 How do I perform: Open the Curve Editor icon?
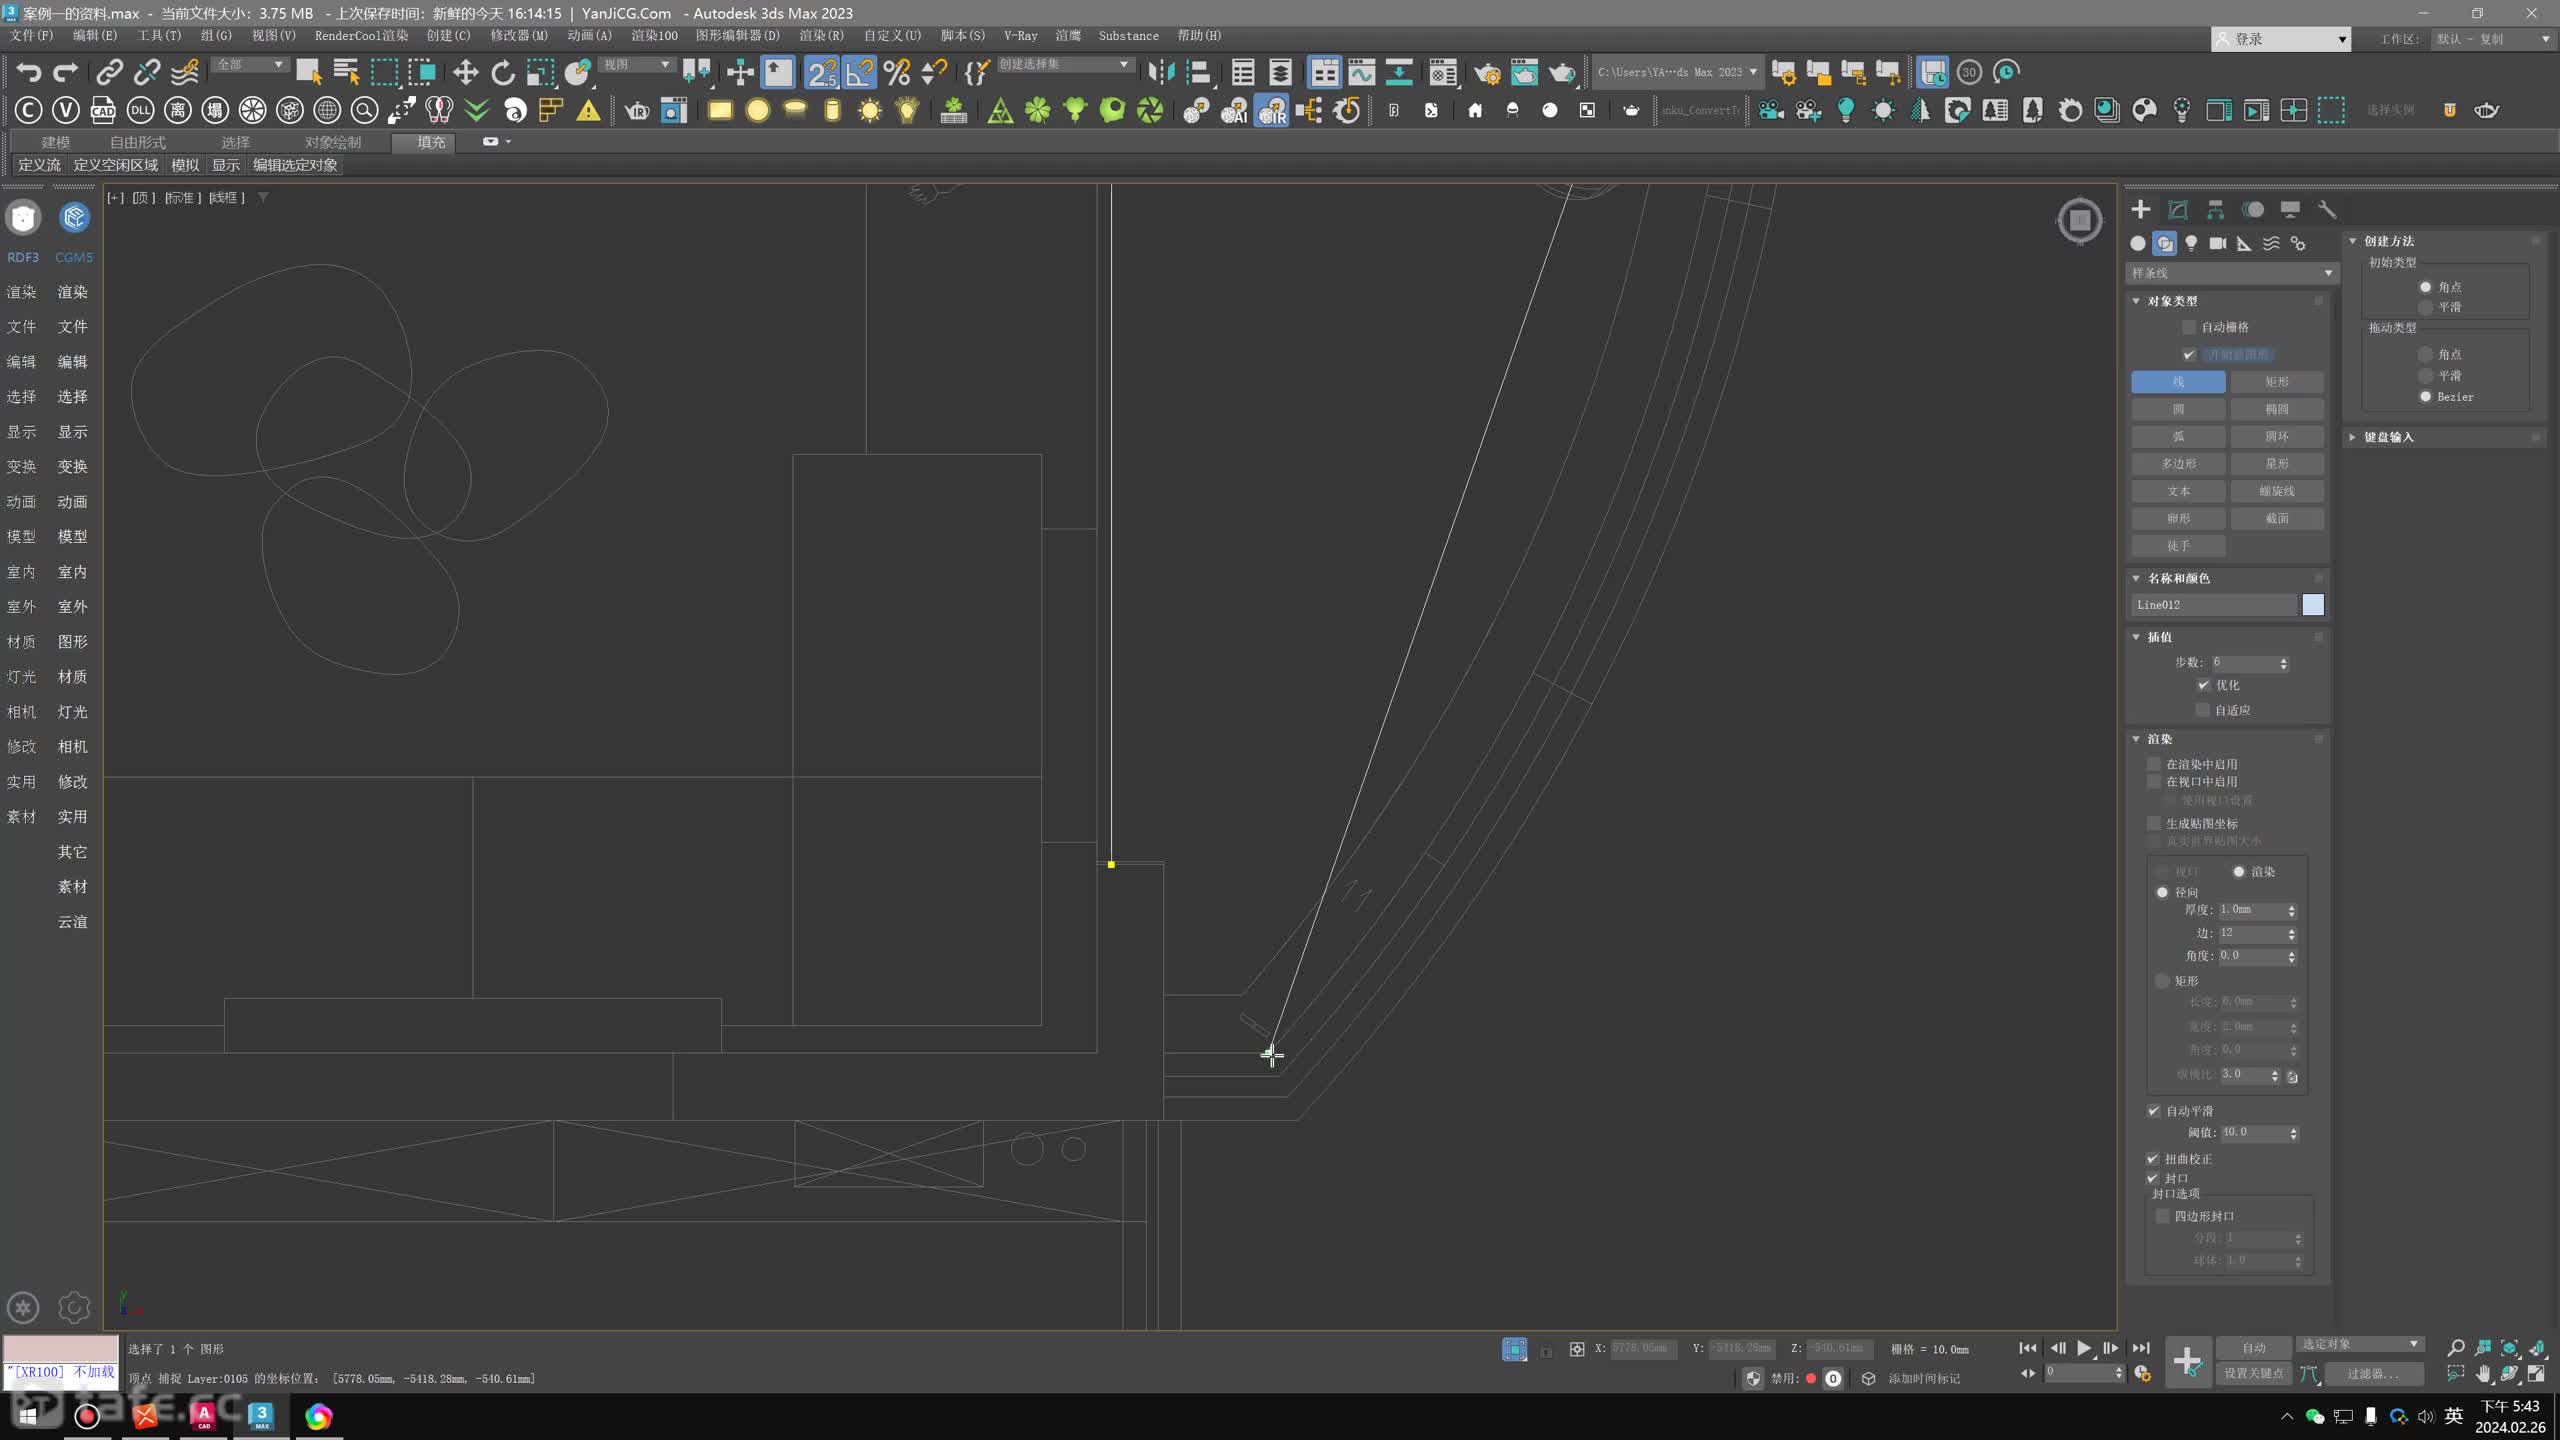pos(1362,72)
